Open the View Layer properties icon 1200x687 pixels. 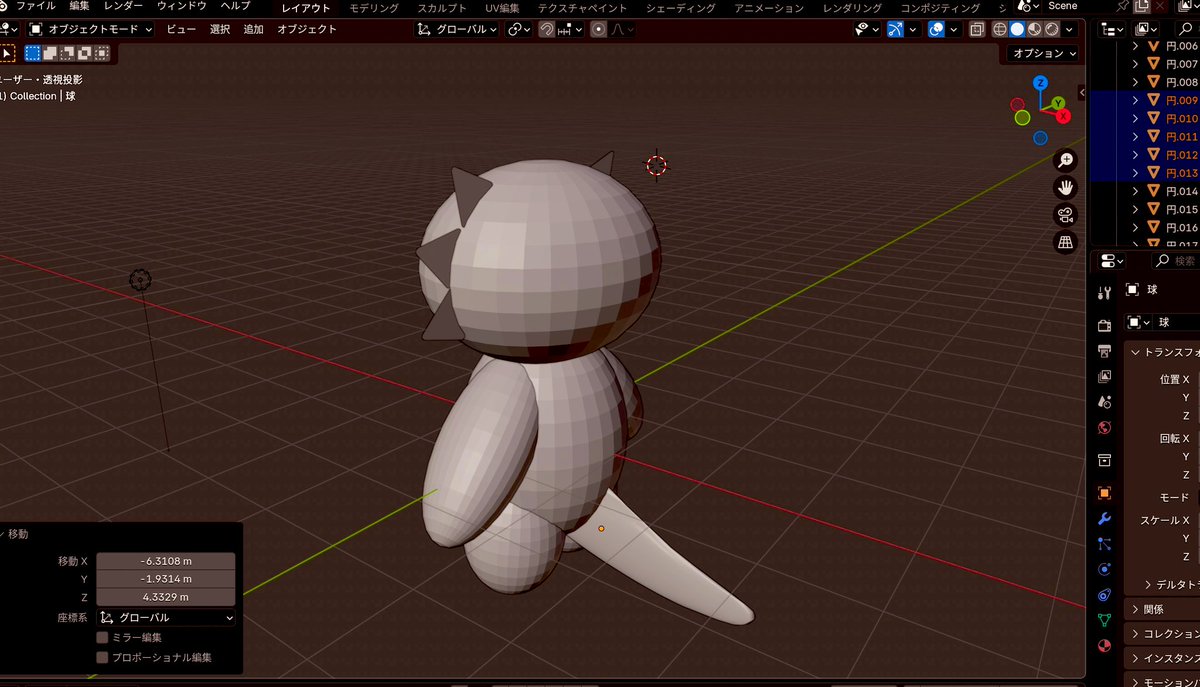(1104, 377)
